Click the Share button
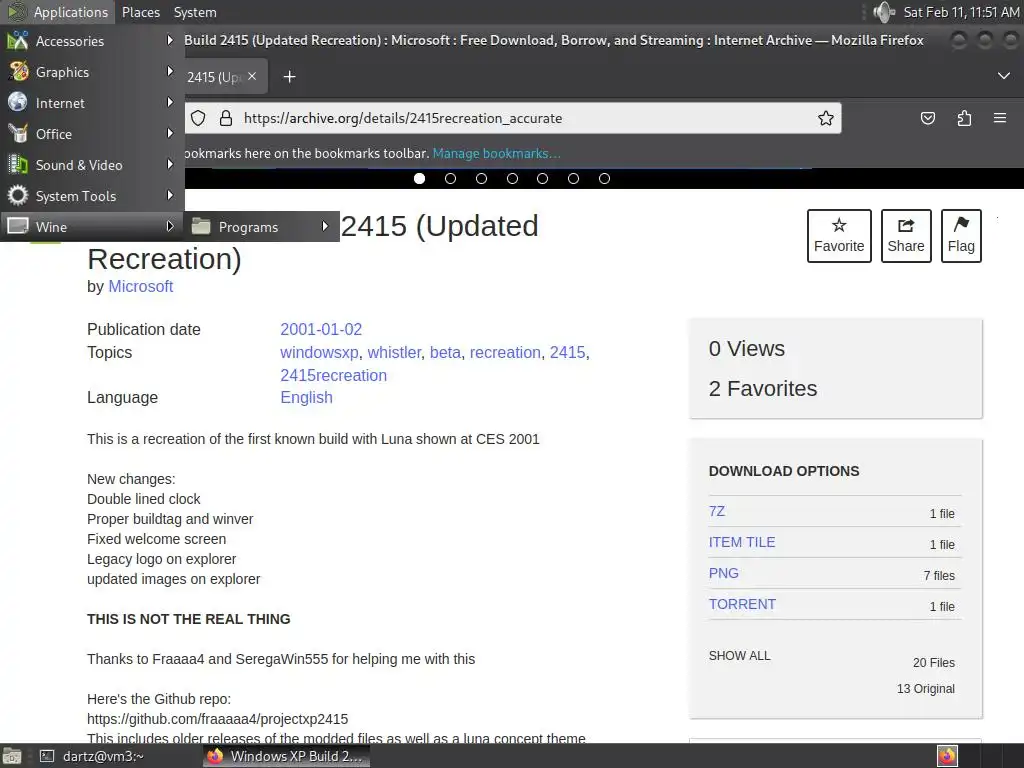This screenshot has height=768, width=1024. 906,236
